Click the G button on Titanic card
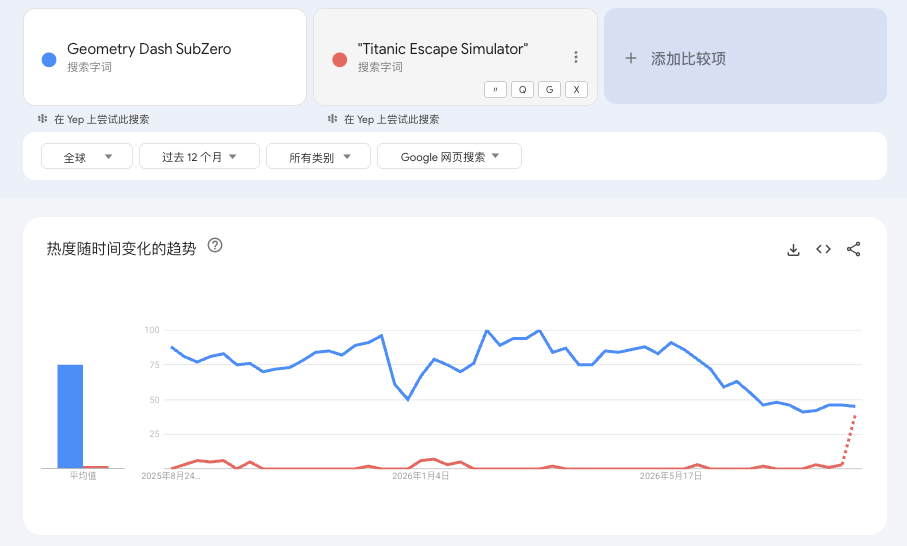The width and height of the screenshot is (907, 546). click(550, 90)
